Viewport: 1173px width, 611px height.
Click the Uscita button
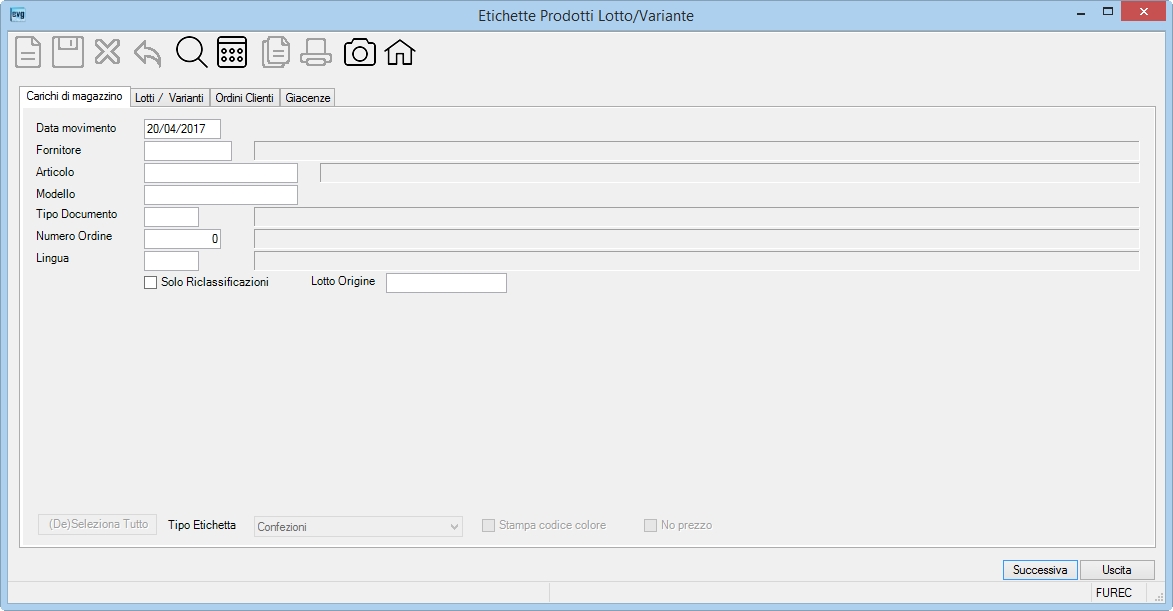(1117, 570)
